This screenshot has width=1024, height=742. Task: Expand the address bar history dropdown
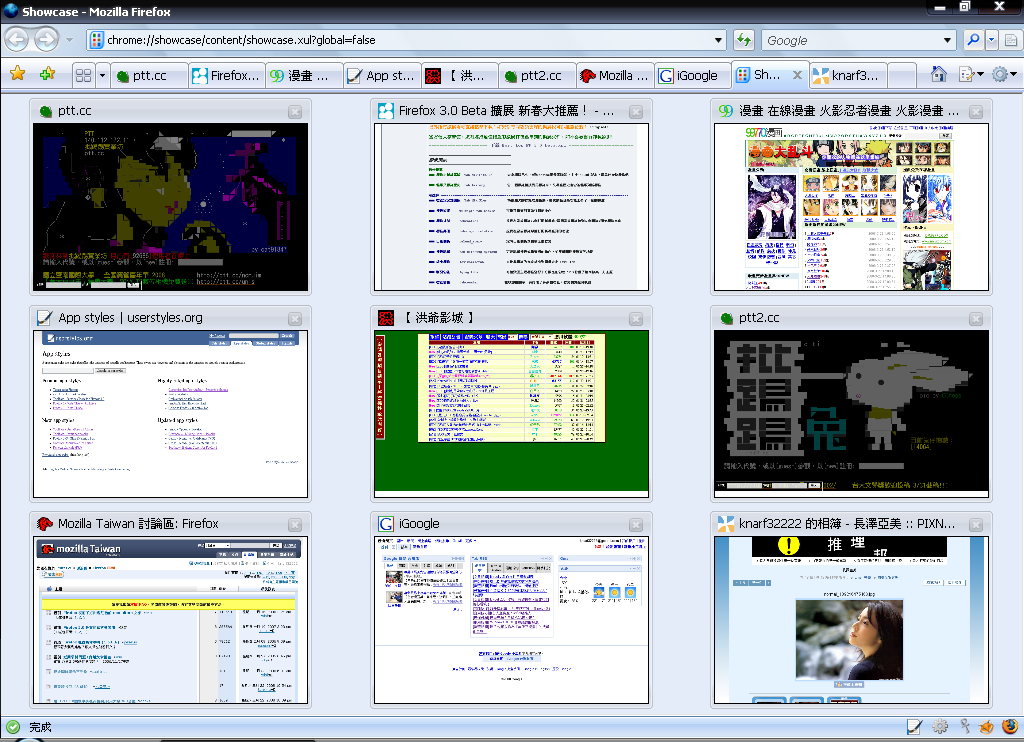719,40
